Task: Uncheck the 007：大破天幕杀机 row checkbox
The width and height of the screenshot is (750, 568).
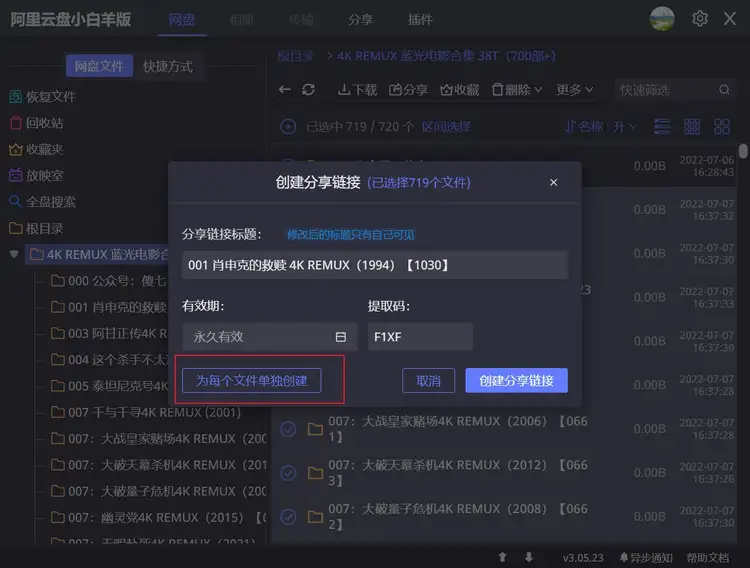Action: click(288, 473)
